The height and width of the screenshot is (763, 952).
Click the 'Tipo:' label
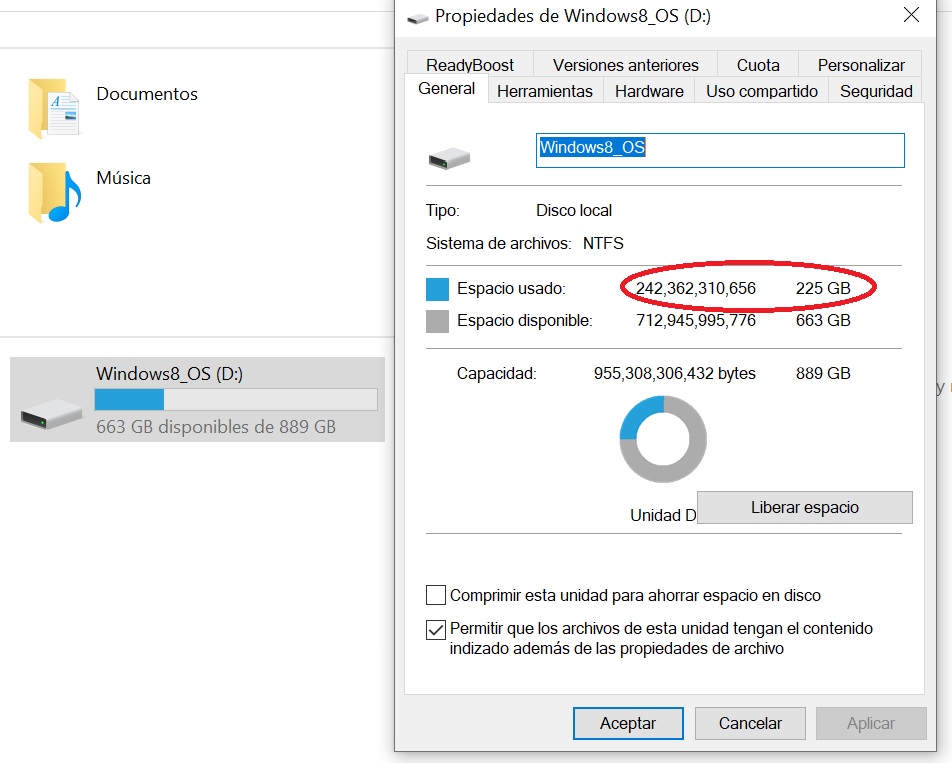pyautogui.click(x=443, y=211)
